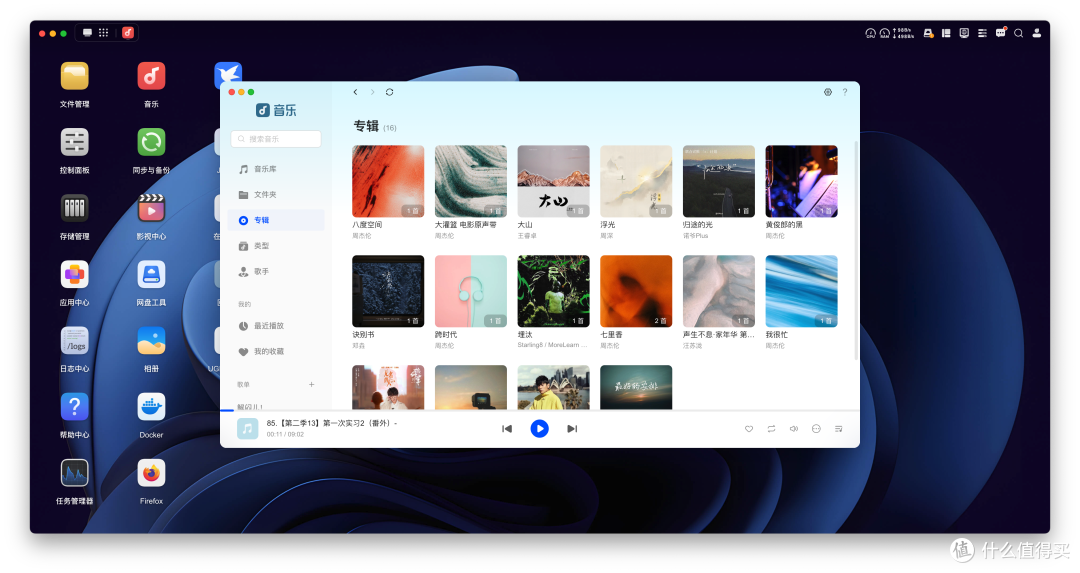Open the album 八度空间
The height and width of the screenshot is (573, 1080).
(388, 181)
